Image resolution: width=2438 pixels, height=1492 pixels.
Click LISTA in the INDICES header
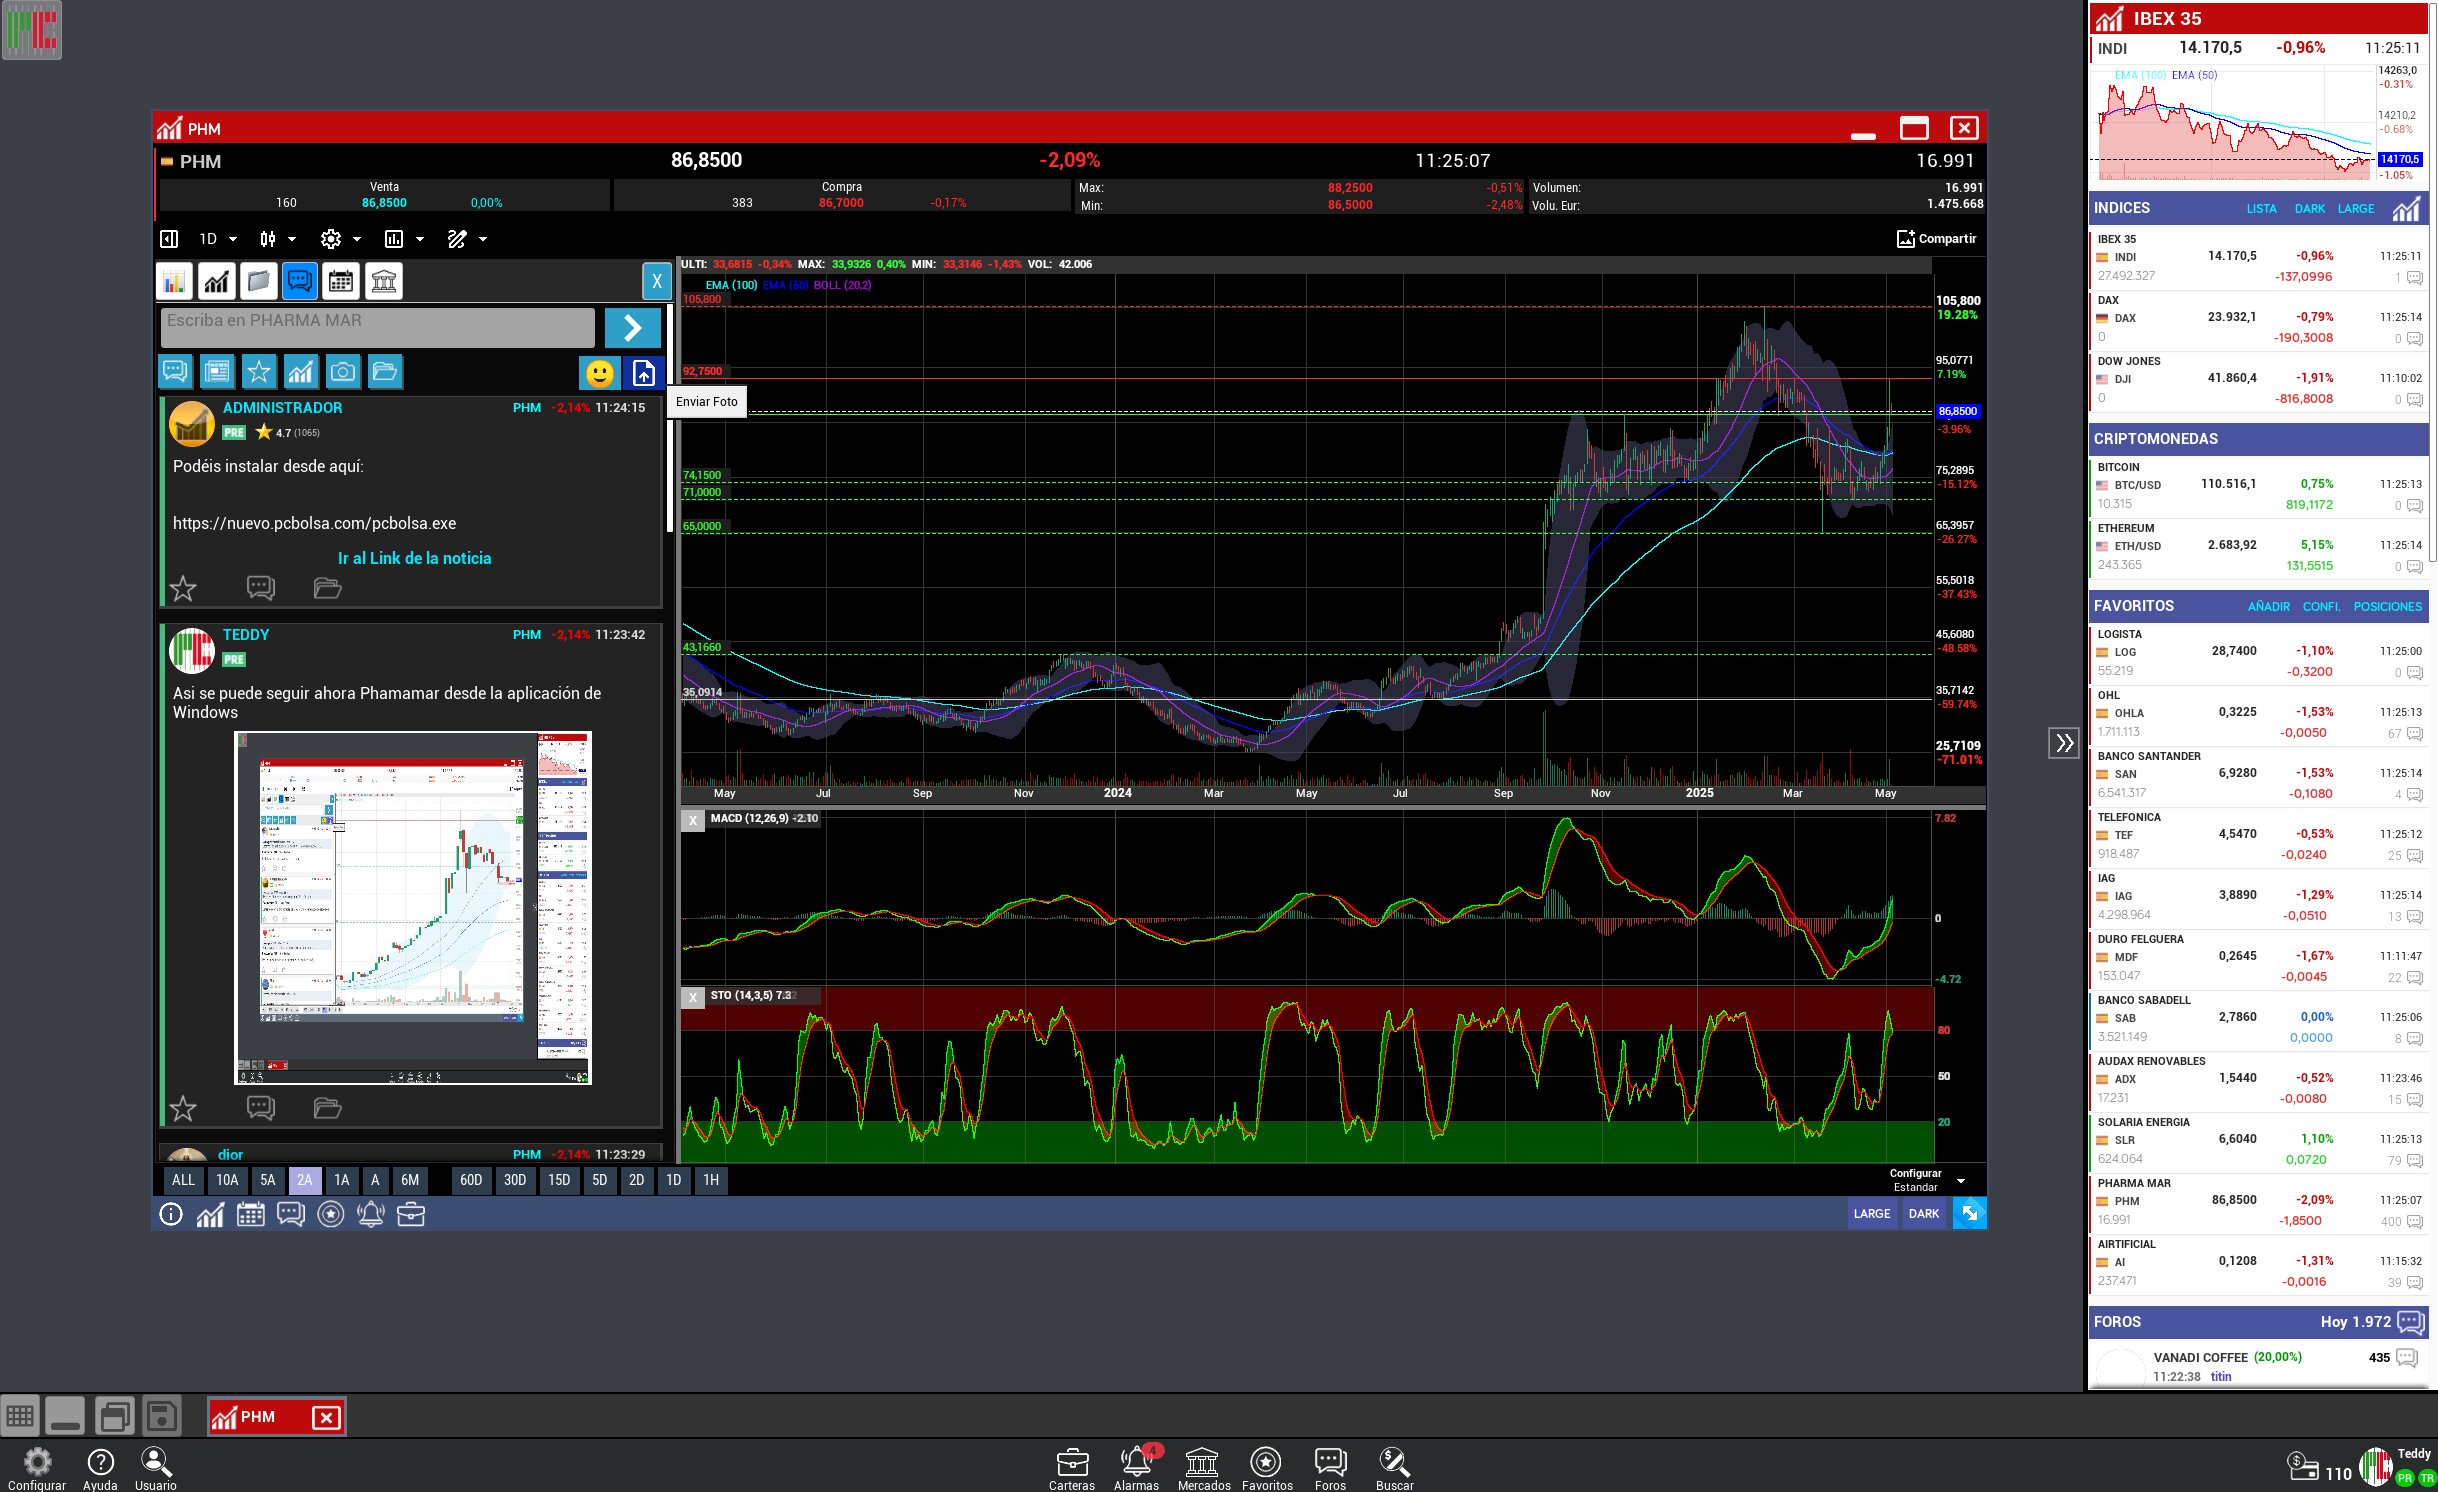click(x=2261, y=209)
